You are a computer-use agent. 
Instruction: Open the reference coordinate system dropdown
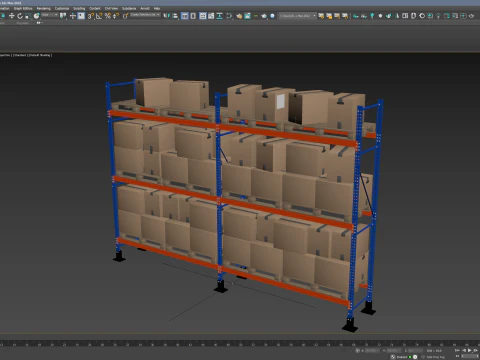click(50, 15)
